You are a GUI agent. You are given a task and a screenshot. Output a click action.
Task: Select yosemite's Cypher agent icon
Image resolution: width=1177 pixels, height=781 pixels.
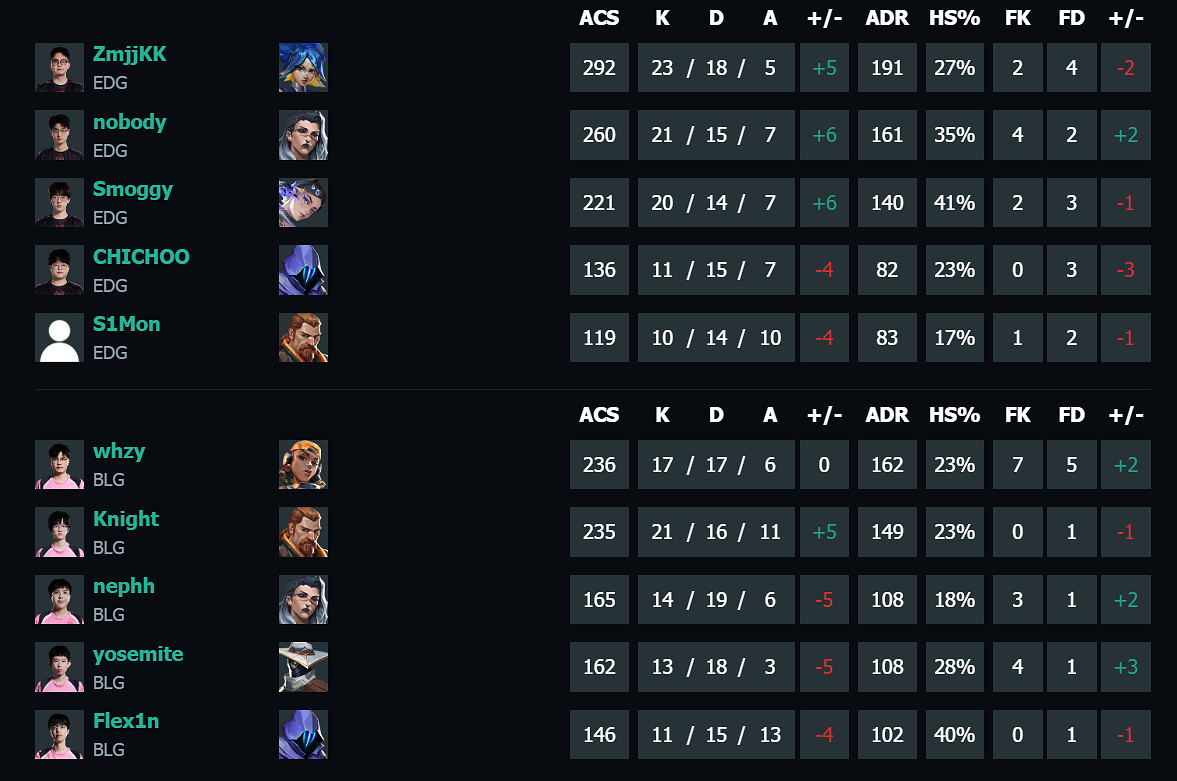303,666
